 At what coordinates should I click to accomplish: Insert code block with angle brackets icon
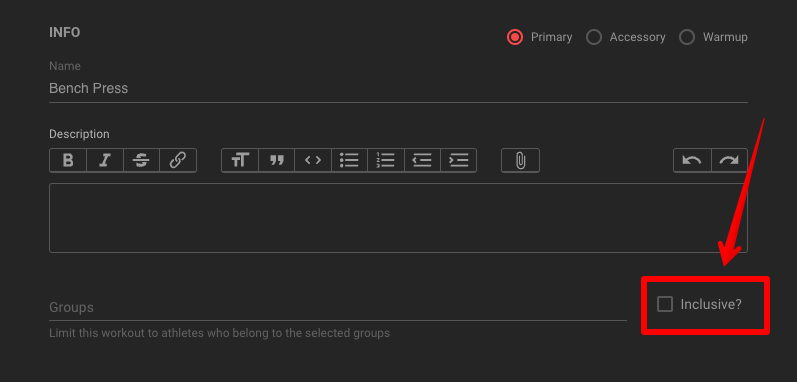313,161
